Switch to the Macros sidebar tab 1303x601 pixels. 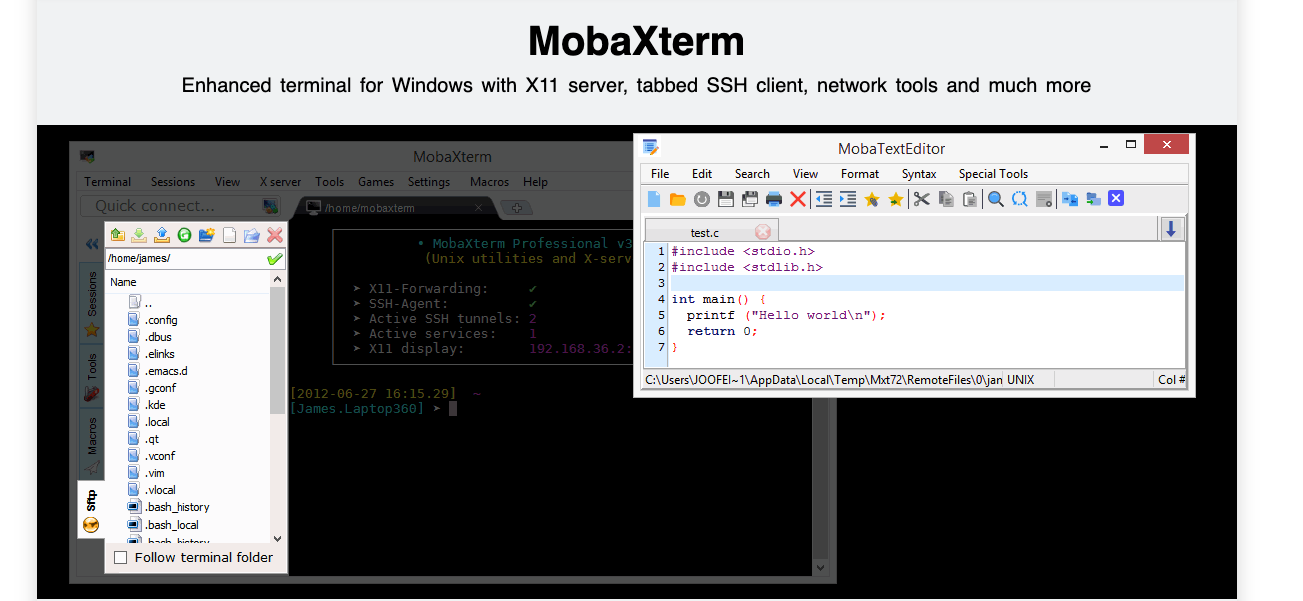coord(92,443)
